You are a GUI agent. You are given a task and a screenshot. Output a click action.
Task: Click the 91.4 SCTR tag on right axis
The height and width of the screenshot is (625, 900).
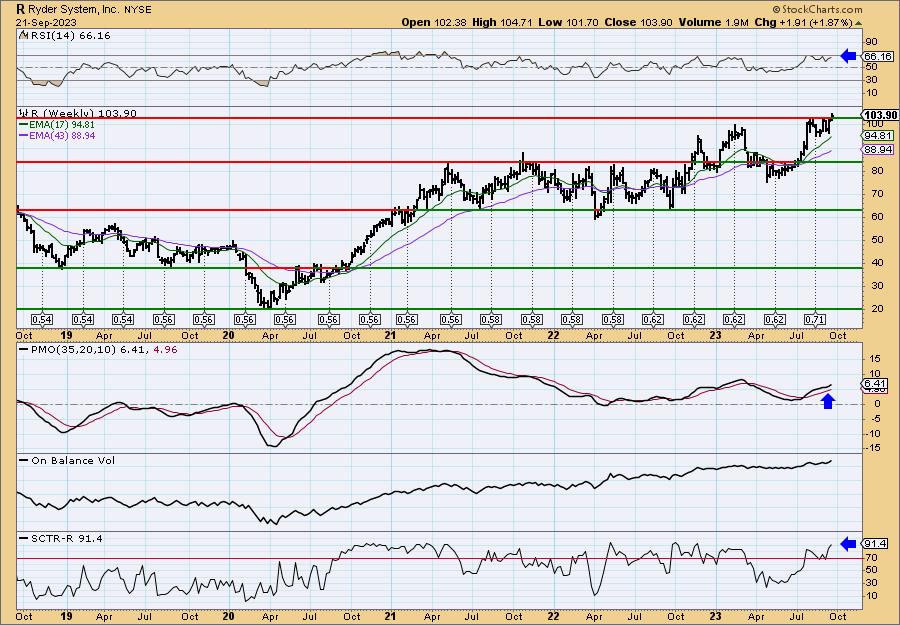tap(876, 544)
